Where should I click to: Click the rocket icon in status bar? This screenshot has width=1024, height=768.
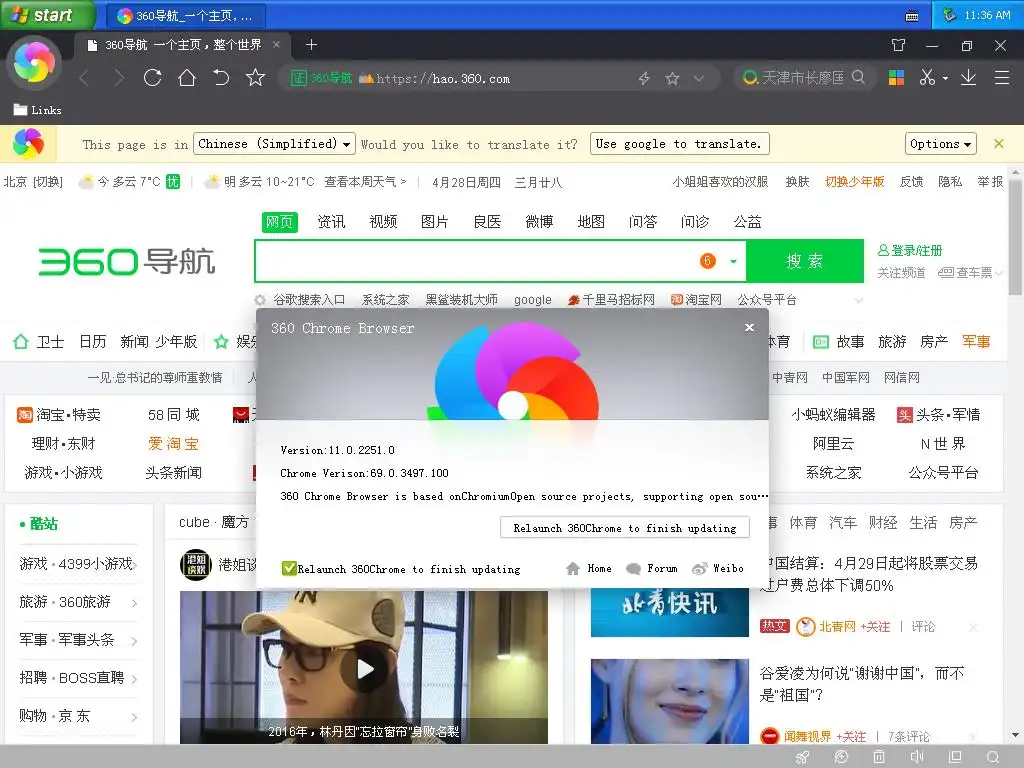802,757
